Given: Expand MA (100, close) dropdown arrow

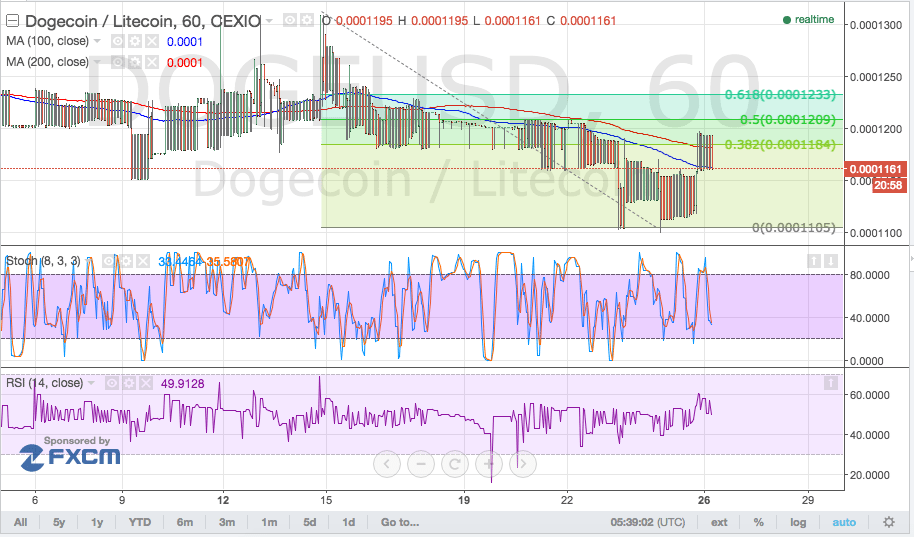Looking at the screenshot, I should click(x=97, y=41).
